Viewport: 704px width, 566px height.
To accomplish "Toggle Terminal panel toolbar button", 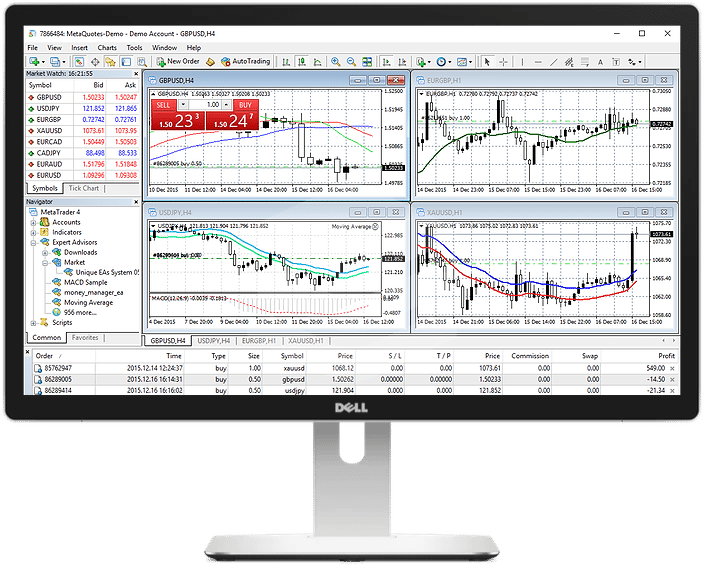I will coord(126,61).
